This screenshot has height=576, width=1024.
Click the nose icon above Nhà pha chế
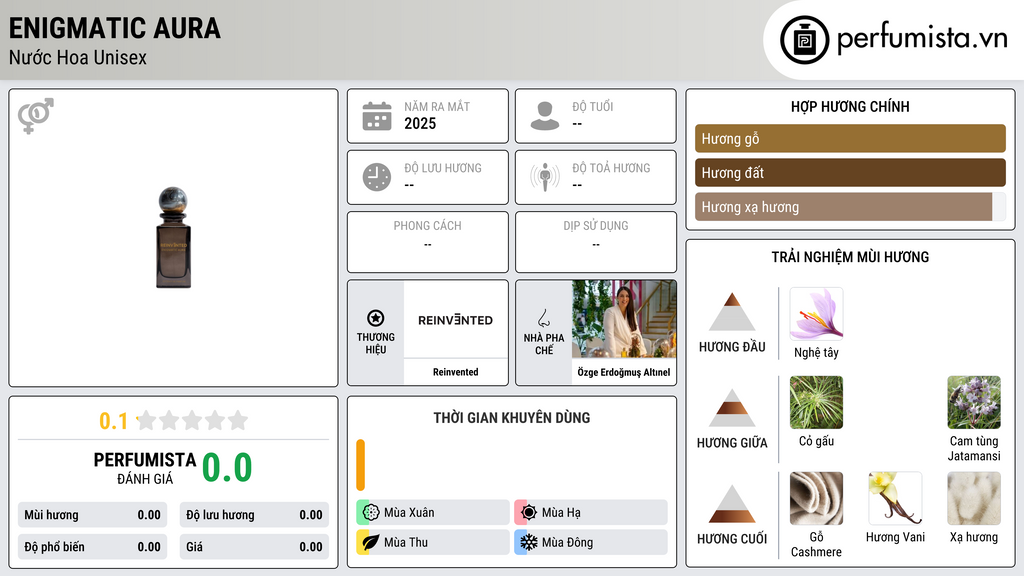pyautogui.click(x=544, y=318)
